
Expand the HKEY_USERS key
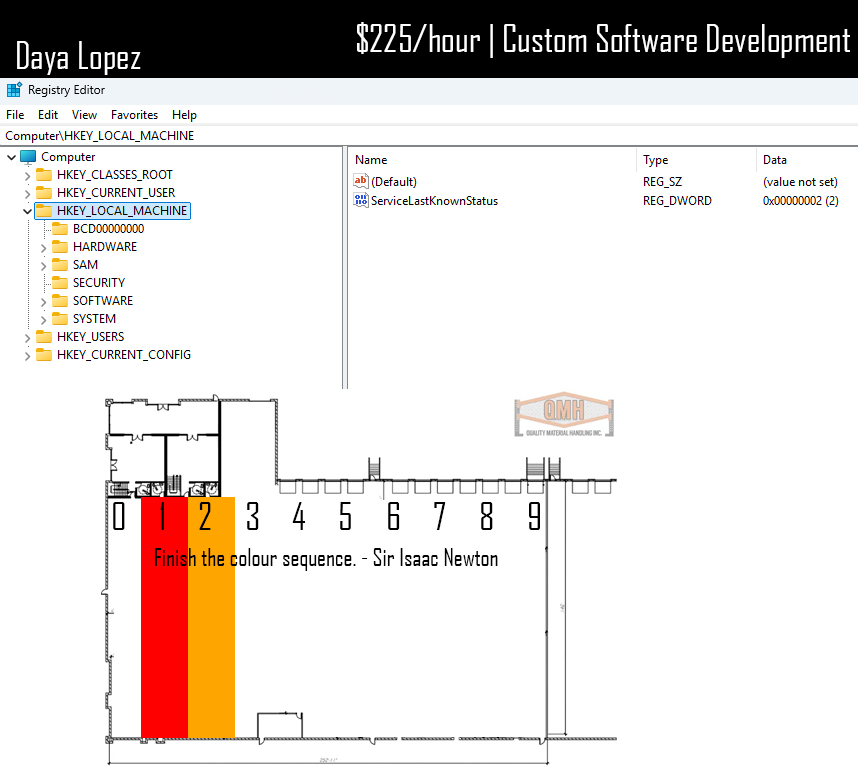click(x=27, y=337)
